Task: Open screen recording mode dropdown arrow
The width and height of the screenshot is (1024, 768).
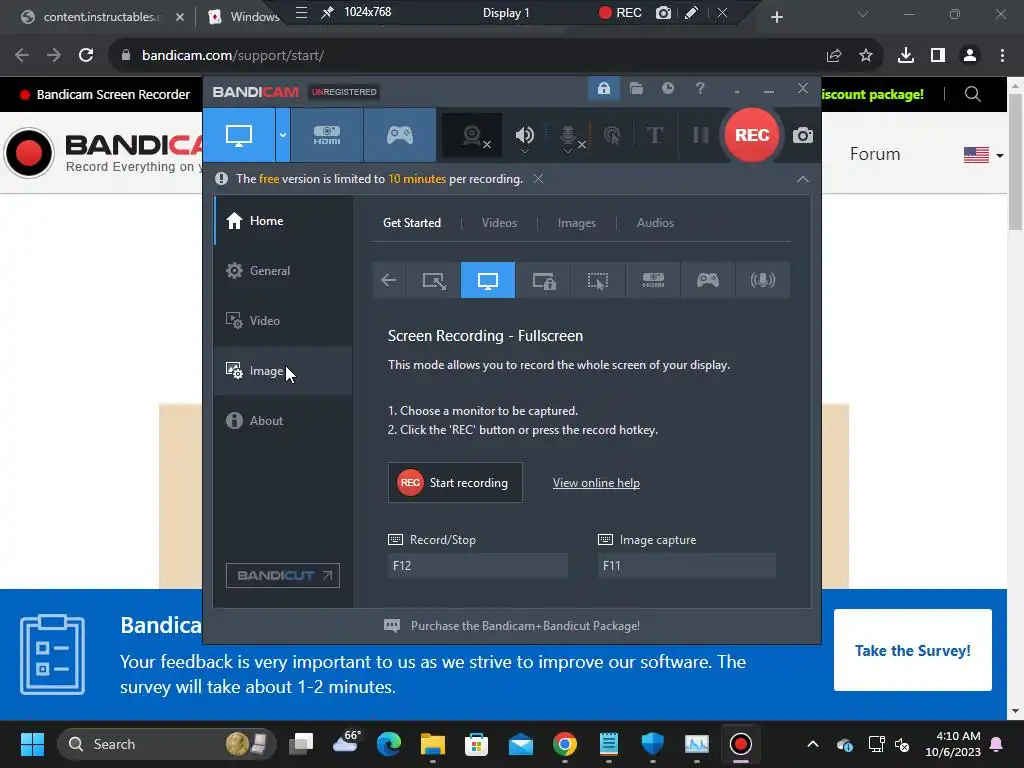Action: tap(283, 135)
